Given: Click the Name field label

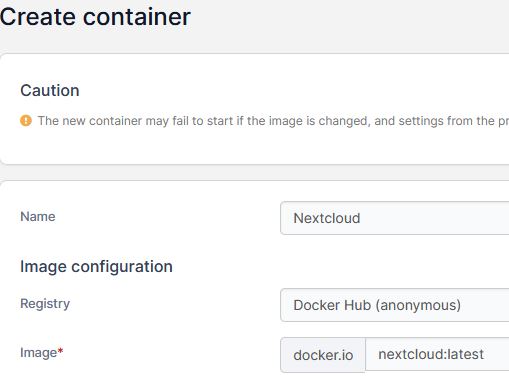Looking at the screenshot, I should pyautogui.click(x=38, y=217).
